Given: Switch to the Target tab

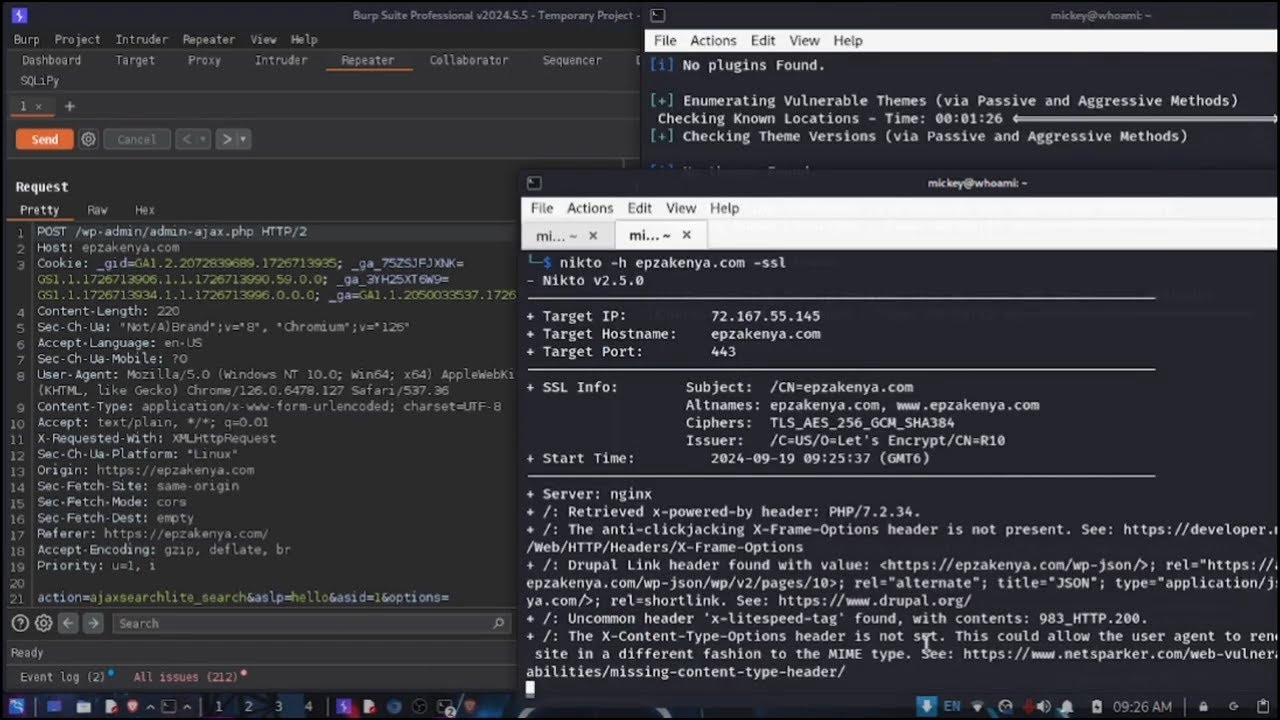Looking at the screenshot, I should (x=134, y=60).
